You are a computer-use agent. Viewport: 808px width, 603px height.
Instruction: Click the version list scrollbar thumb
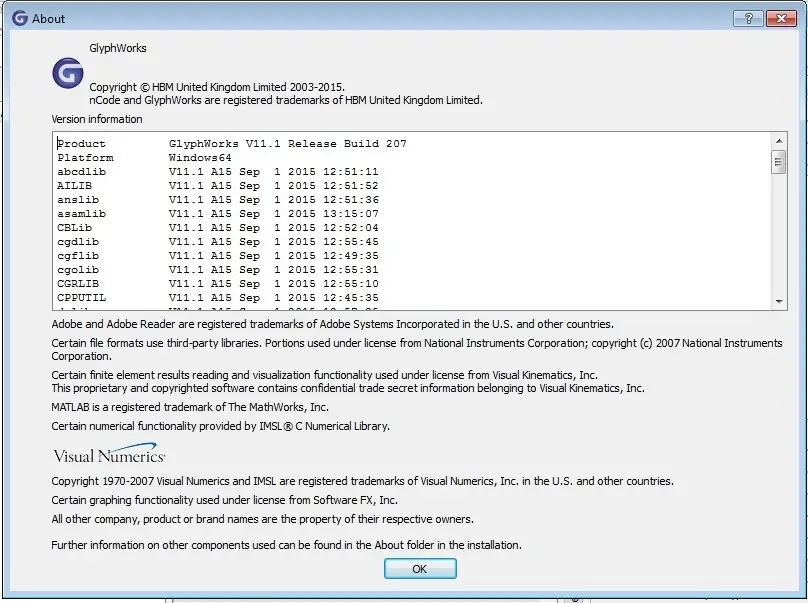[779, 162]
